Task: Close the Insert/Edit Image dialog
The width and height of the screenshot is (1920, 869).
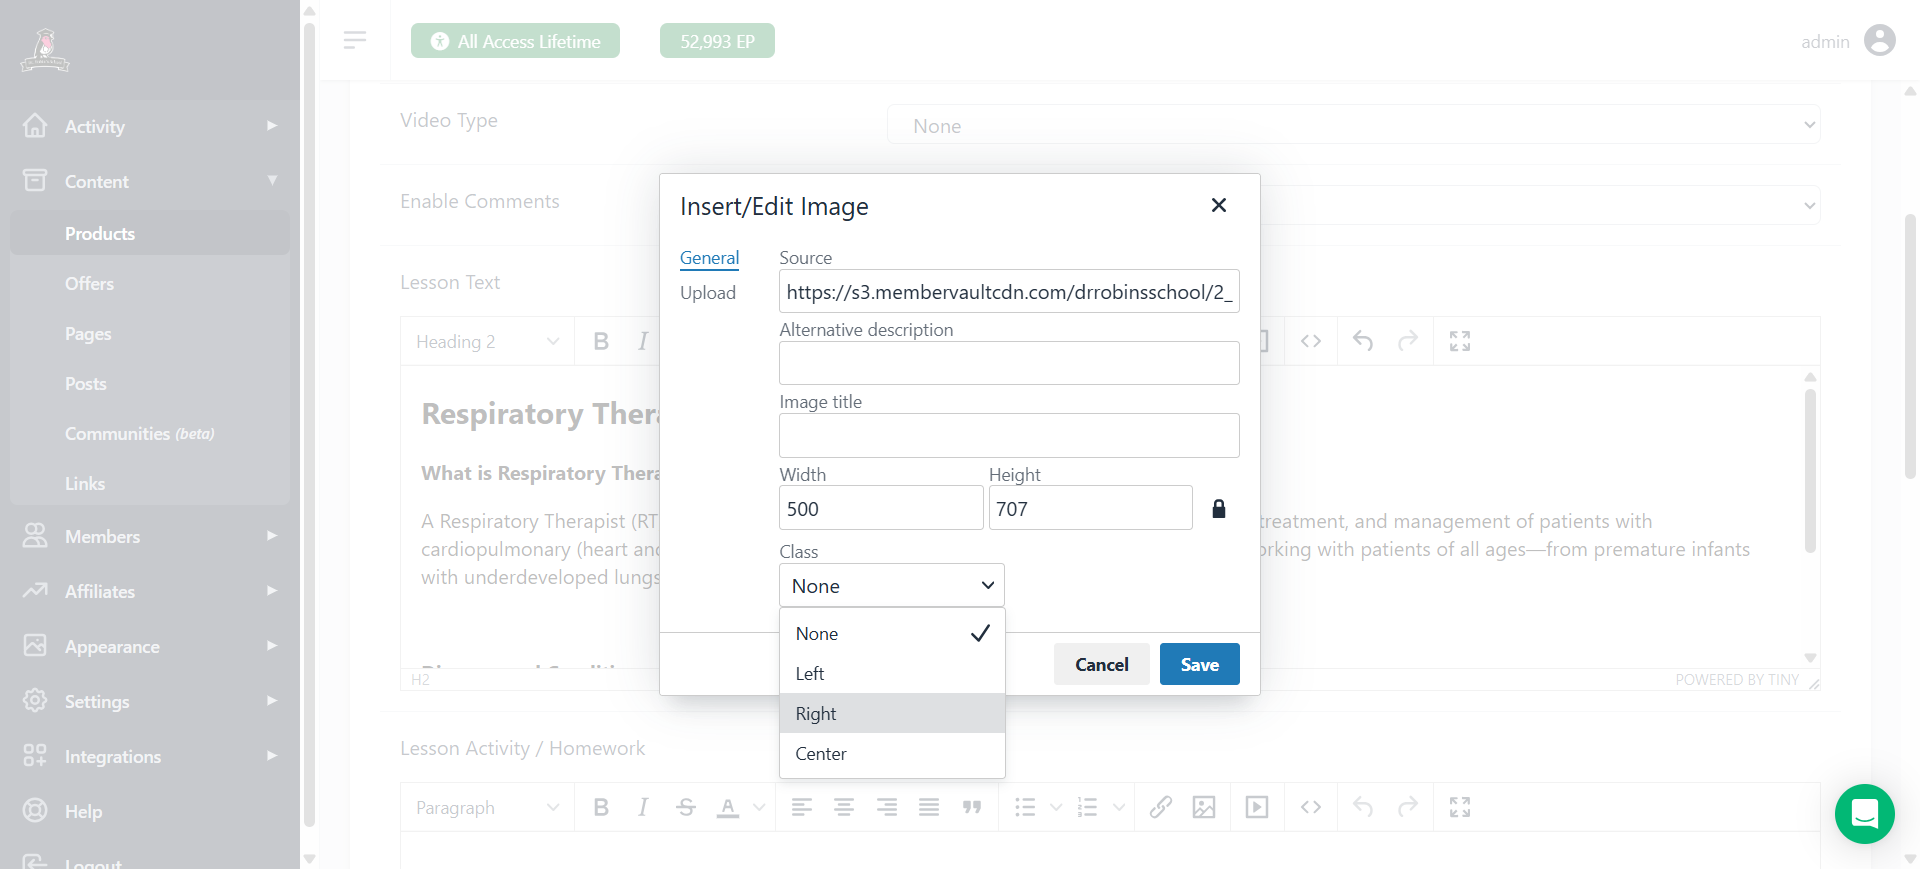Action: coord(1218,205)
